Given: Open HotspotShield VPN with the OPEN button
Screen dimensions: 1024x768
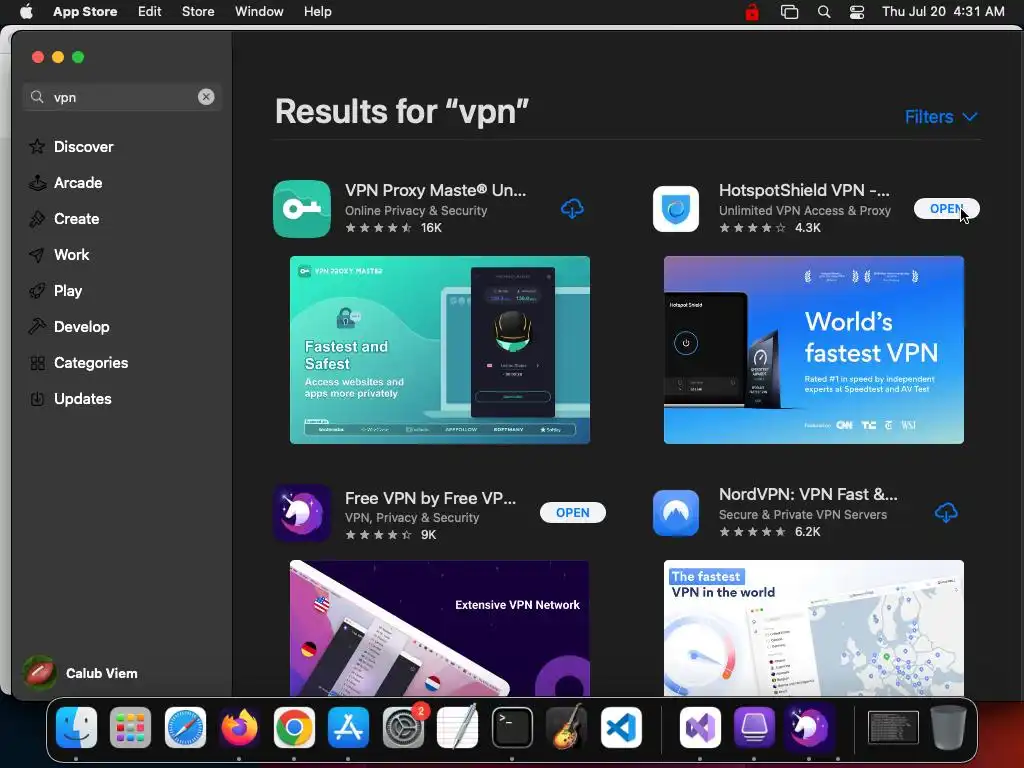Looking at the screenshot, I should point(946,209).
